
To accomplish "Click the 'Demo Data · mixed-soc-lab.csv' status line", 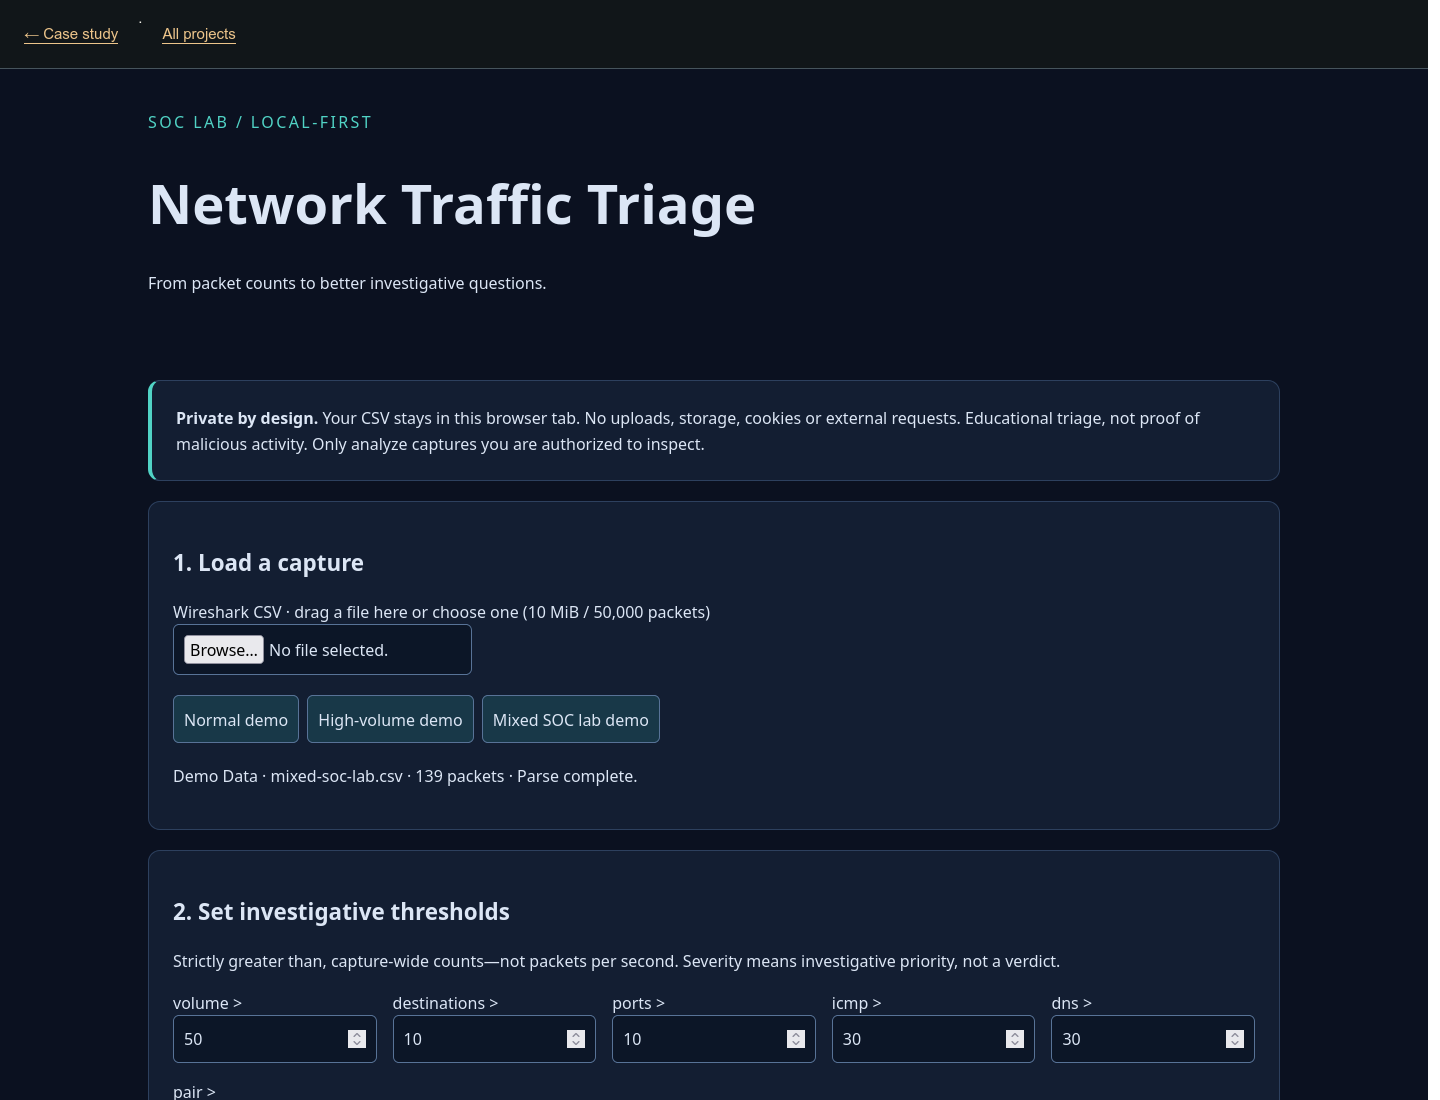I will click(x=405, y=776).
